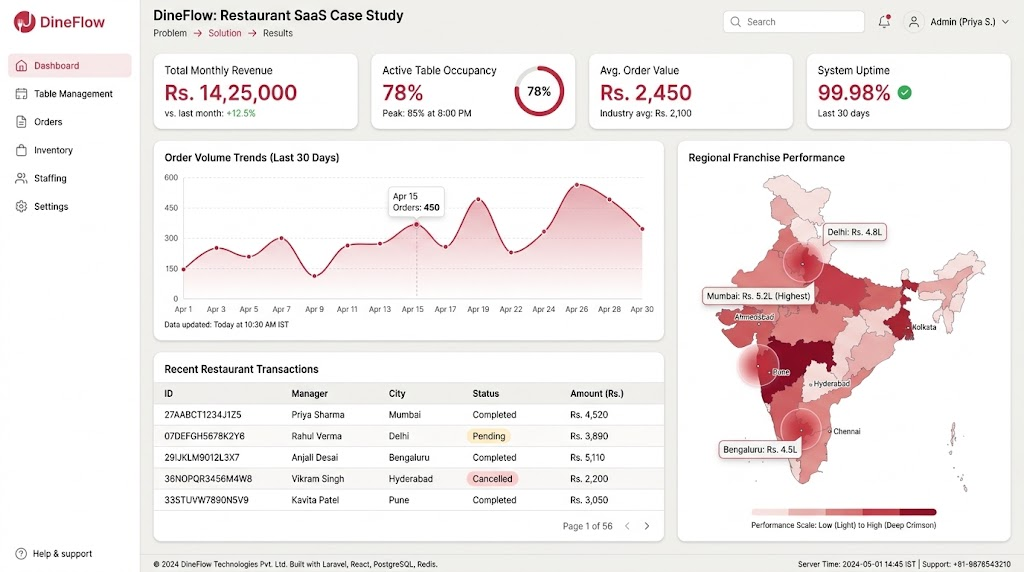Screen dimensions: 1024x572
Task: Click the Inventory bag icon
Action: 22,150
